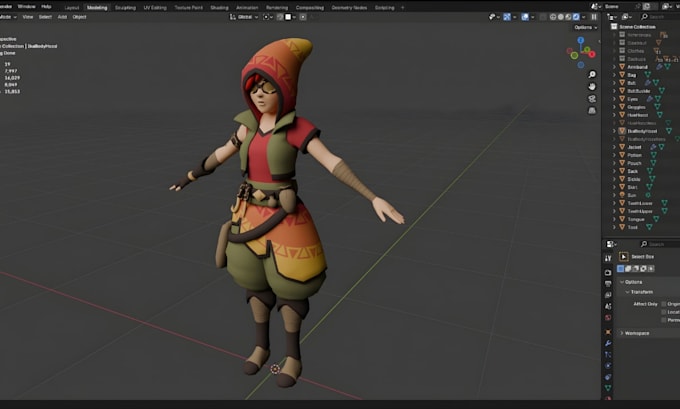Select the Potion object in the outliner
The image size is (680, 409).
pos(634,155)
